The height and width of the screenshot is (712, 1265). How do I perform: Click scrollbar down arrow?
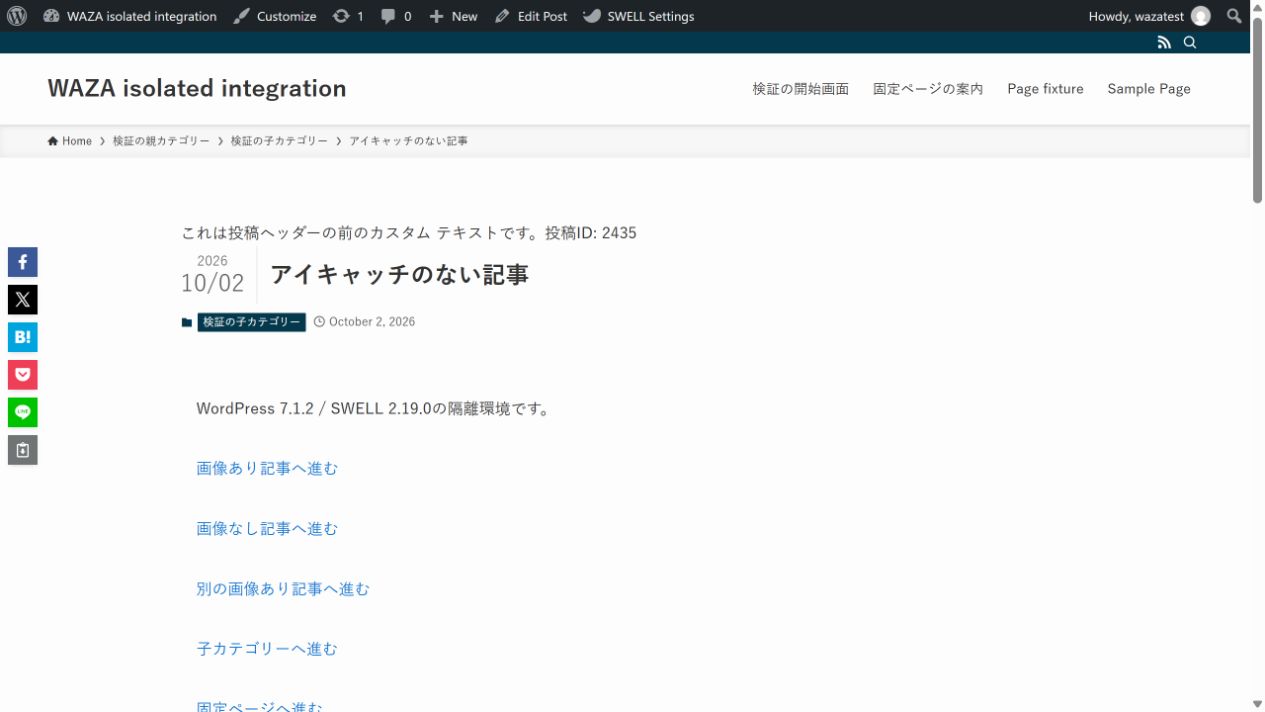(1257, 704)
